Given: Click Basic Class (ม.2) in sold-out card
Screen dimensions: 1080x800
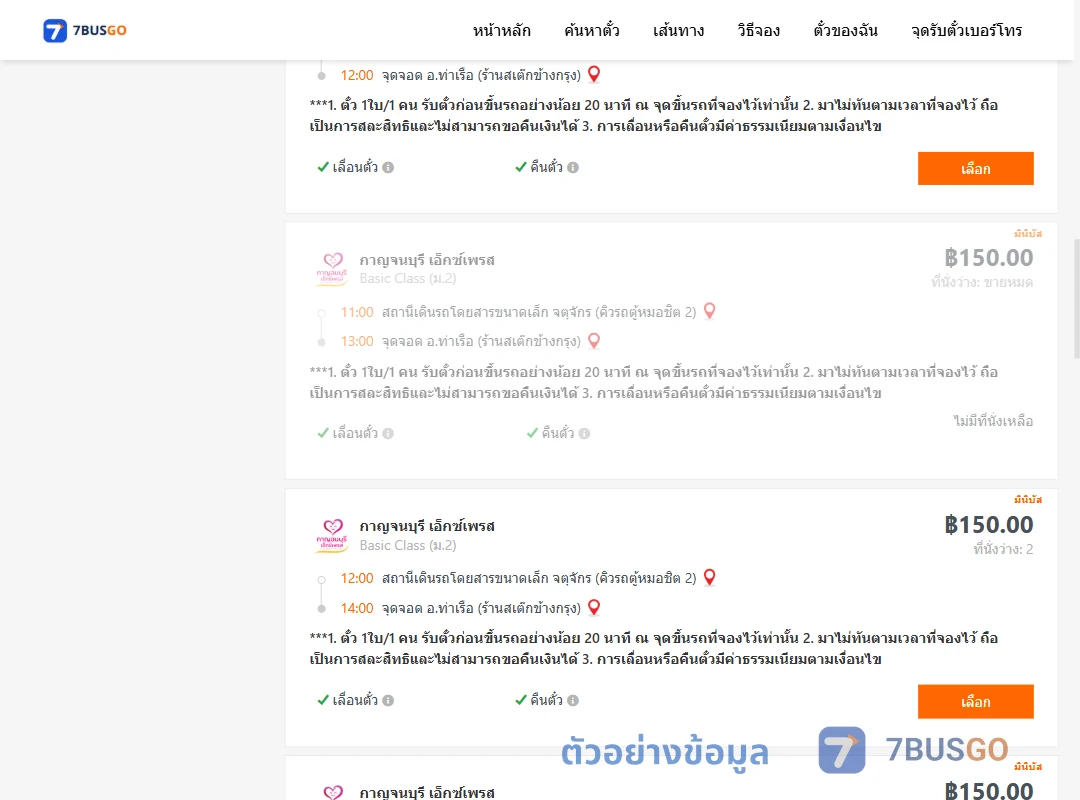Looking at the screenshot, I should coord(408,278).
